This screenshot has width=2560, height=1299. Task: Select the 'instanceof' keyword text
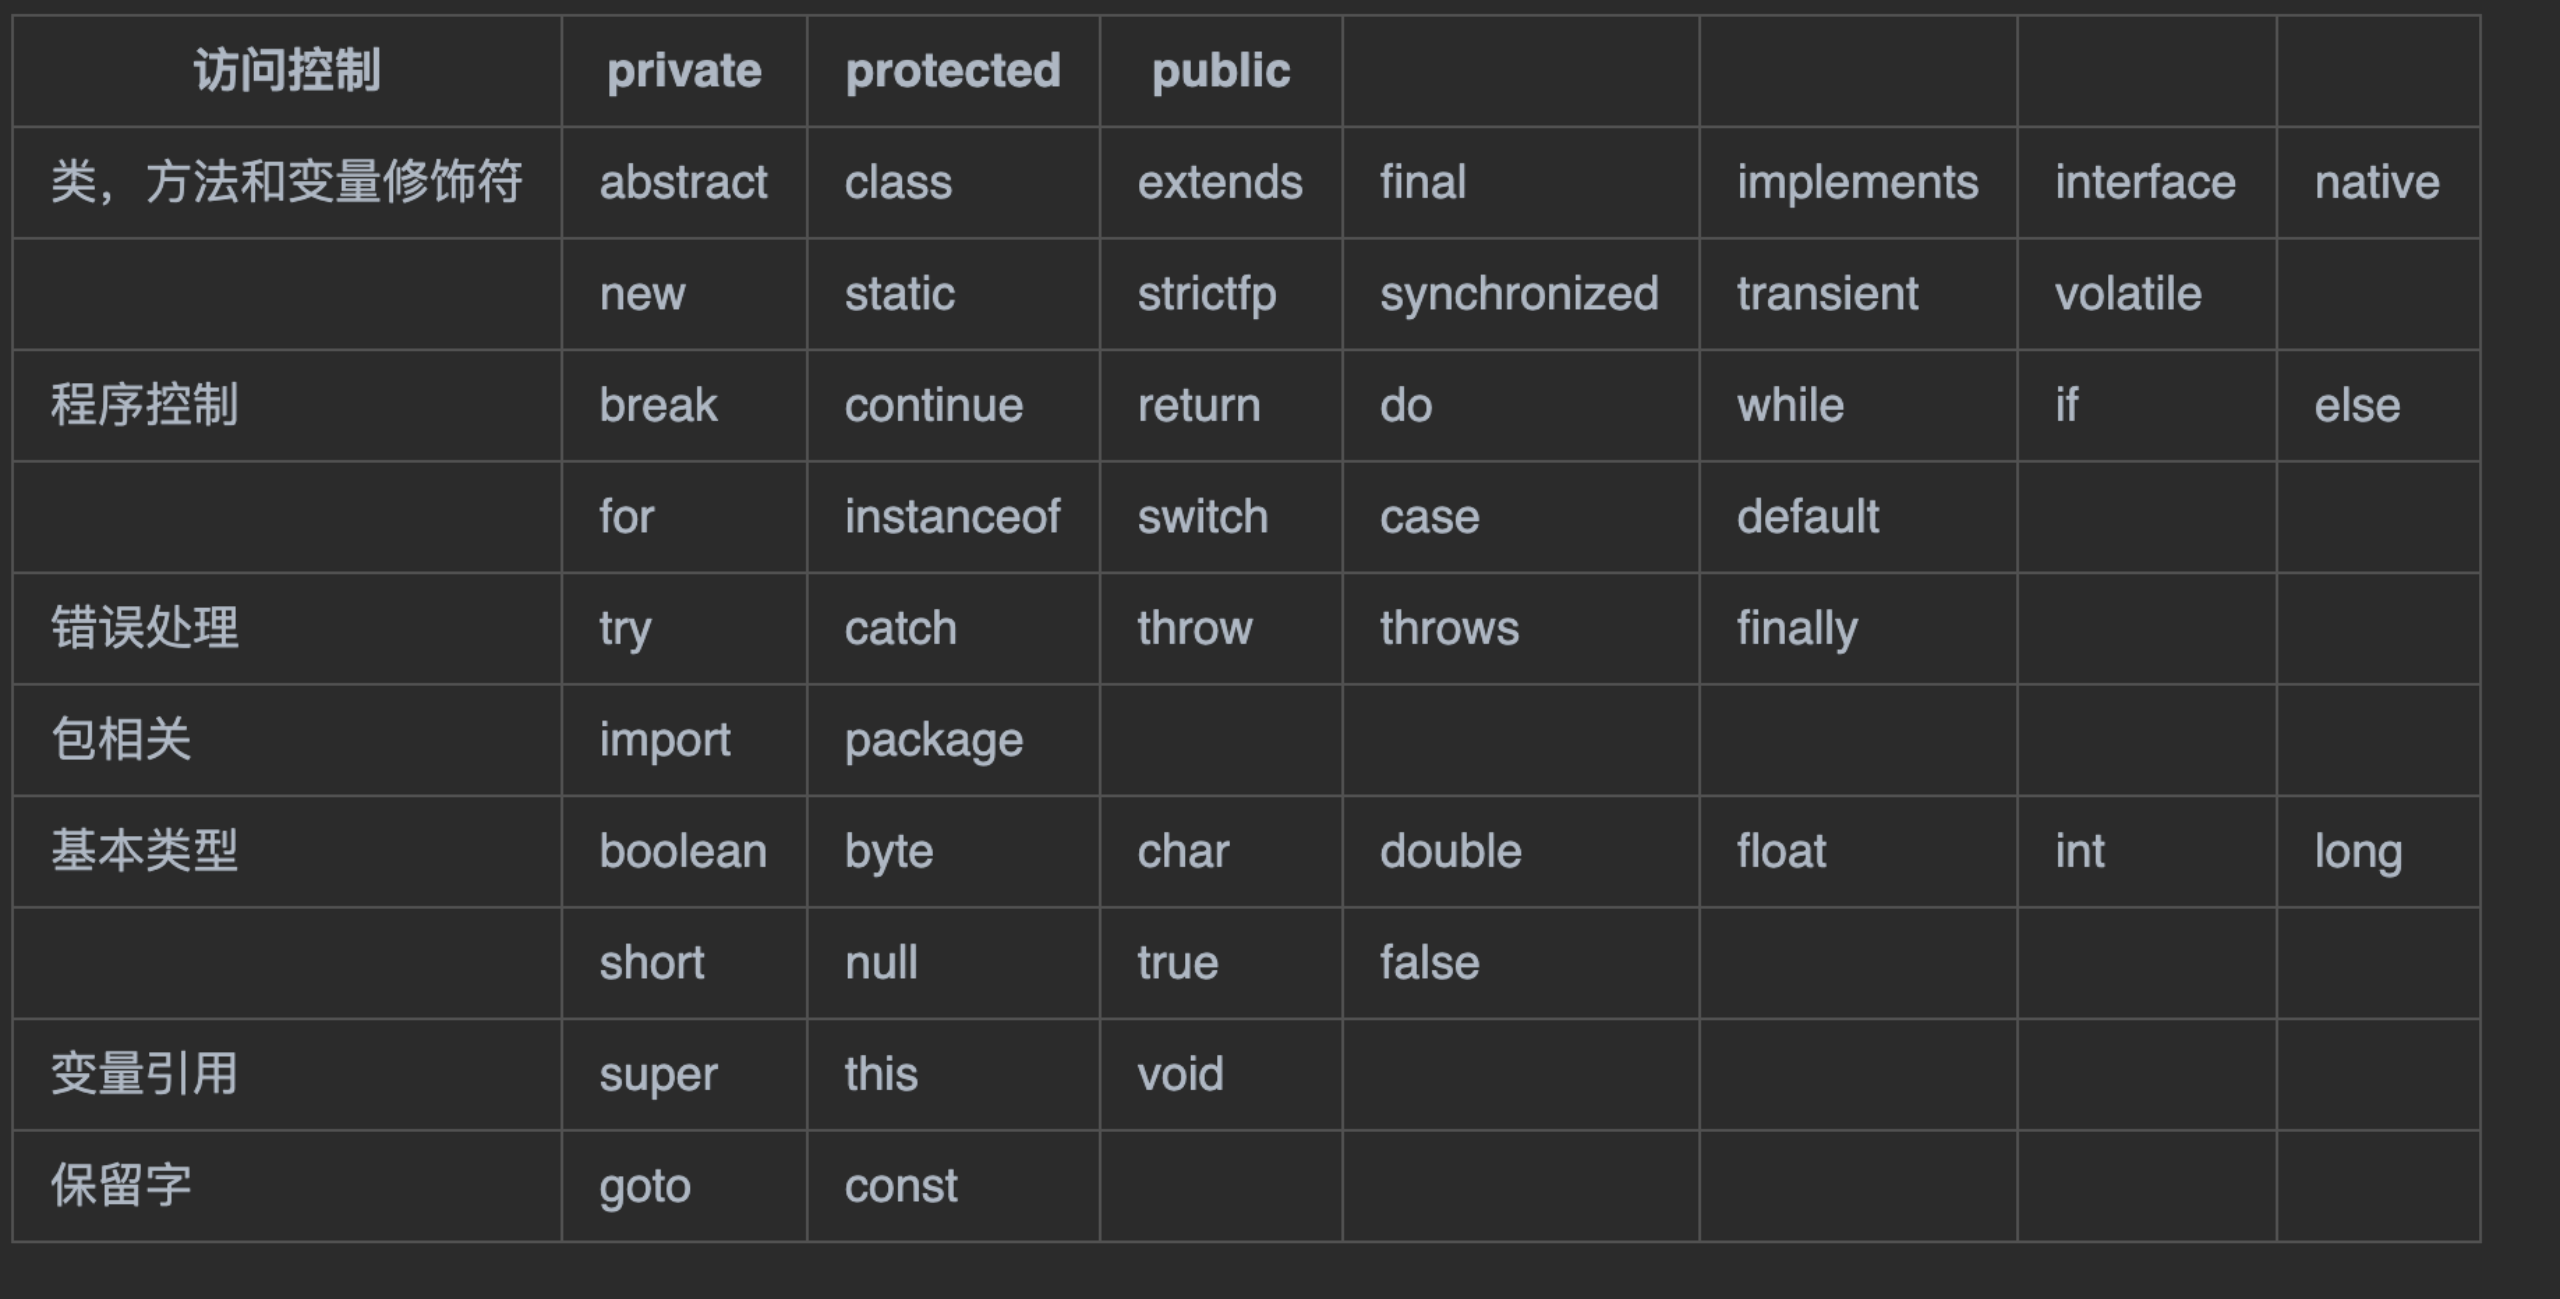pyautogui.click(x=952, y=517)
